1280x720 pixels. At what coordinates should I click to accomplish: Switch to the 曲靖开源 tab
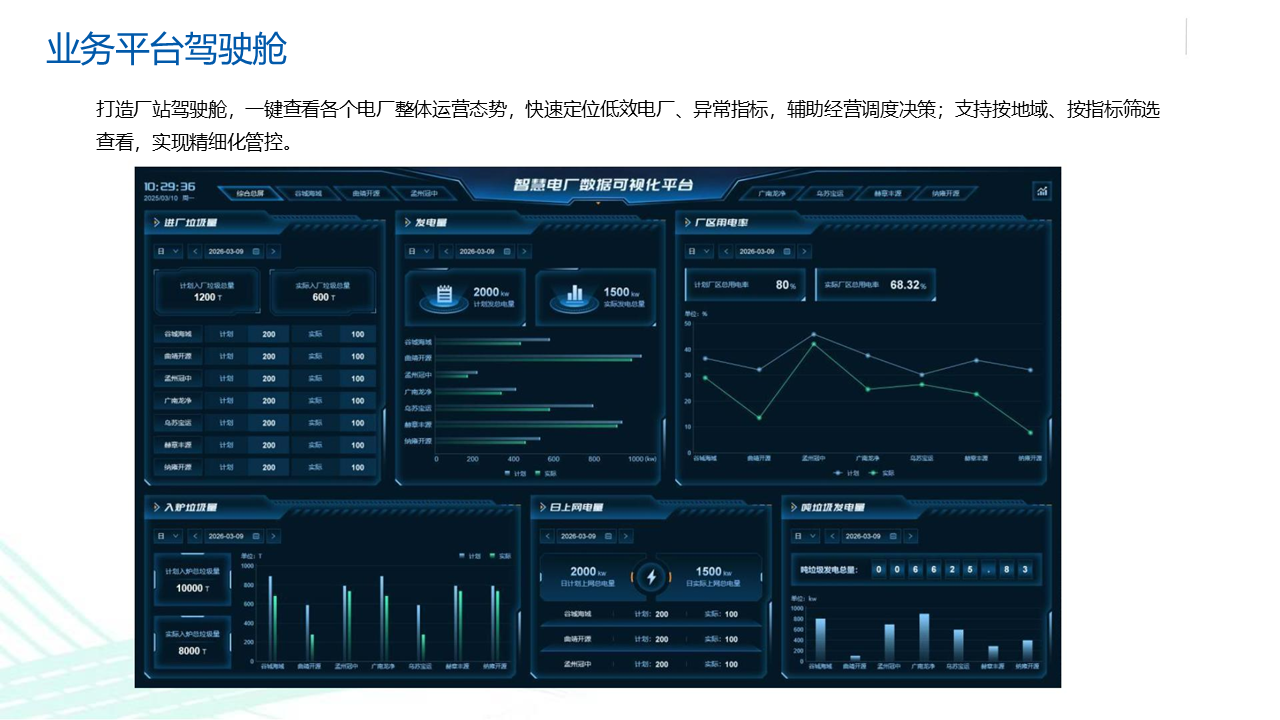366,193
